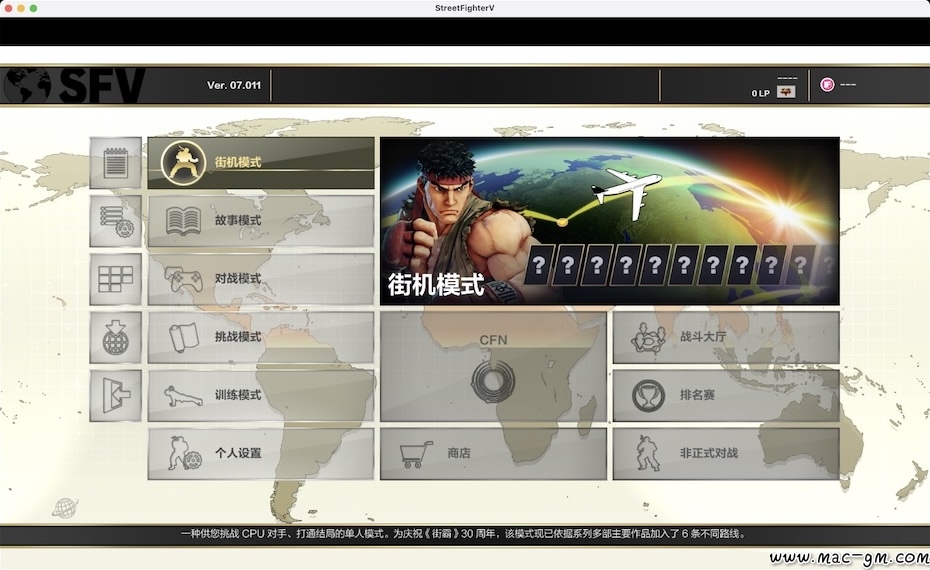This screenshot has width=930, height=570.
Task: Start 非正式对战 casual match
Action: (726, 454)
